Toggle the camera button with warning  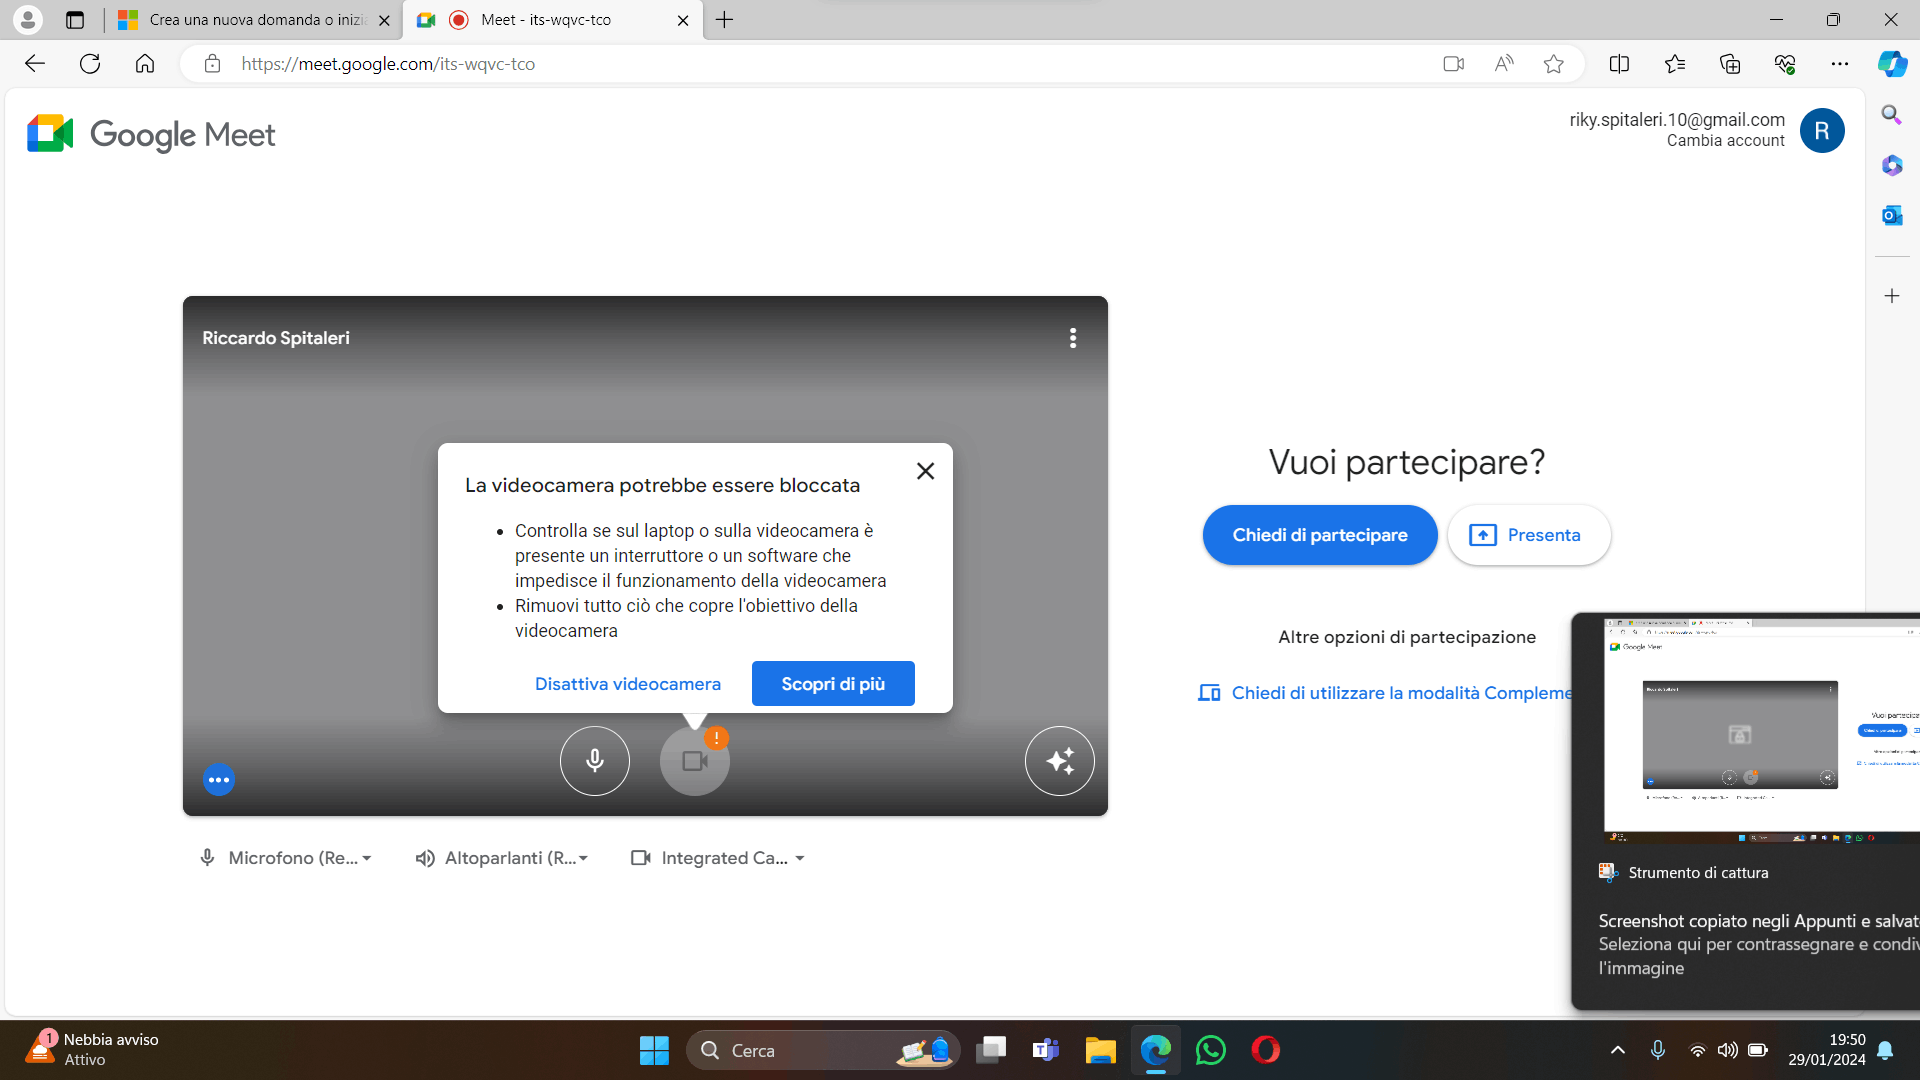coord(694,761)
